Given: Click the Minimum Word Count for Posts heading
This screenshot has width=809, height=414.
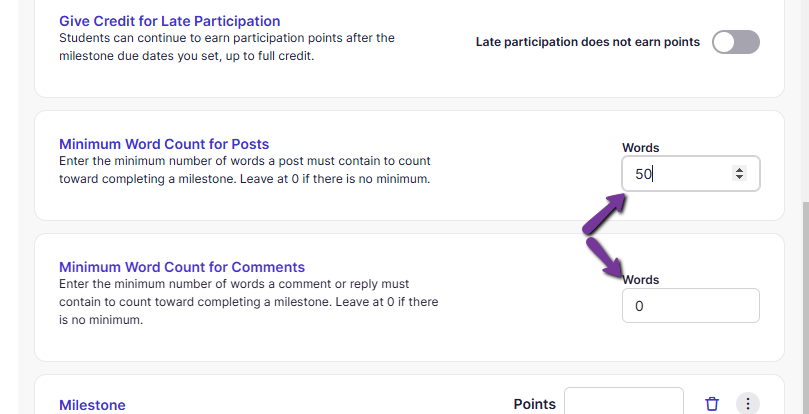Looking at the screenshot, I should (164, 144).
